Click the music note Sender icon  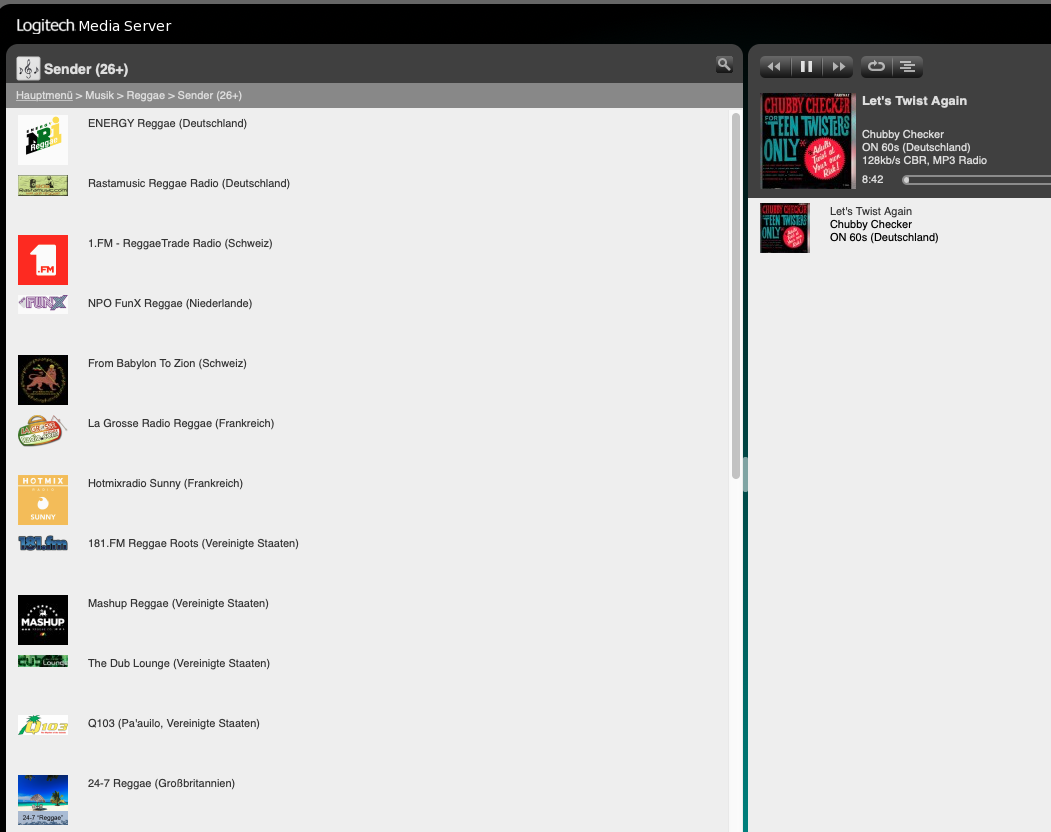coord(28,68)
